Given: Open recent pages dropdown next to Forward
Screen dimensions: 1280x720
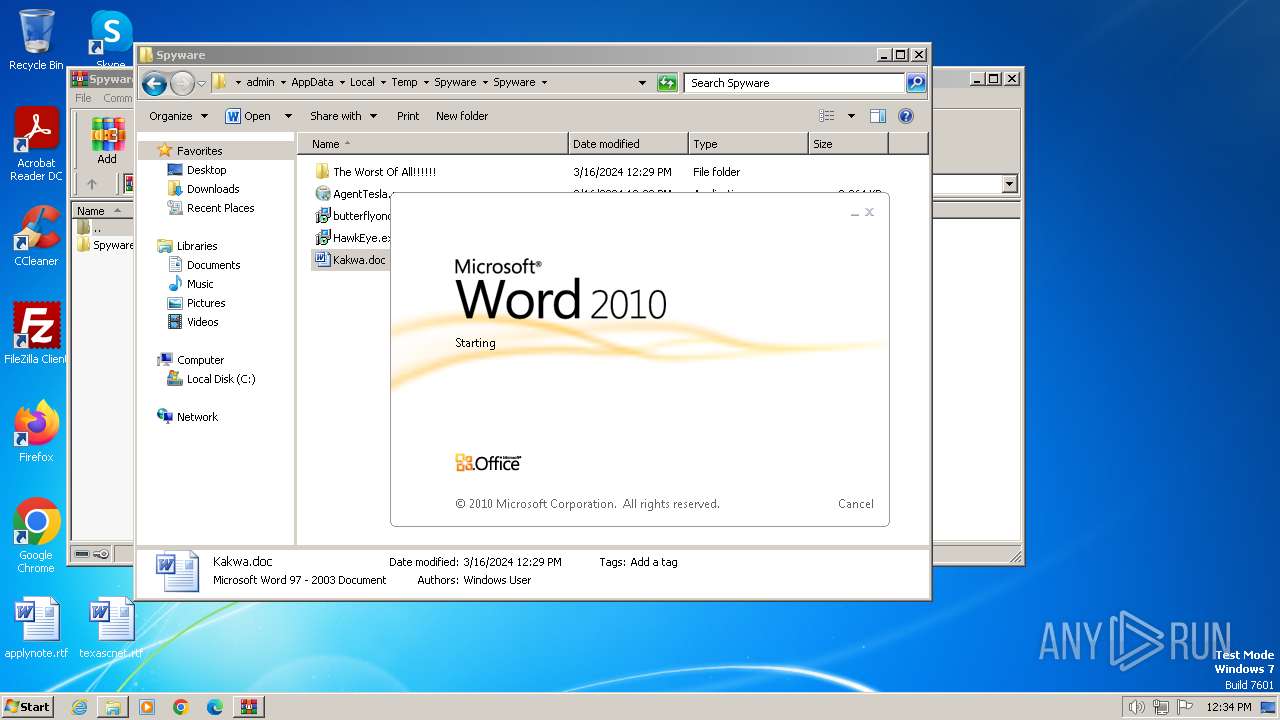Looking at the screenshot, I should [x=201, y=83].
